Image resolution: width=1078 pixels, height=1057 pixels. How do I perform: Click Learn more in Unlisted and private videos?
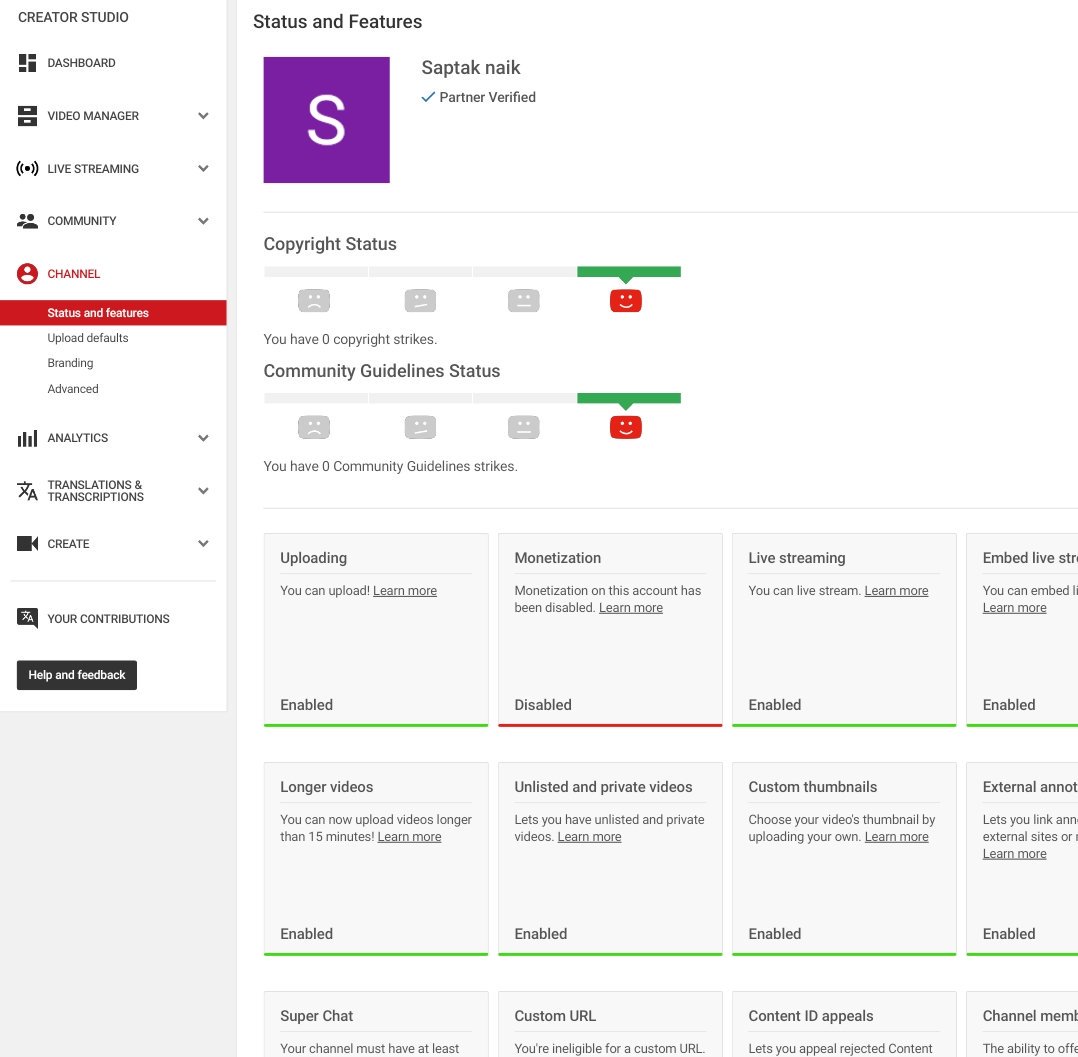[589, 837]
